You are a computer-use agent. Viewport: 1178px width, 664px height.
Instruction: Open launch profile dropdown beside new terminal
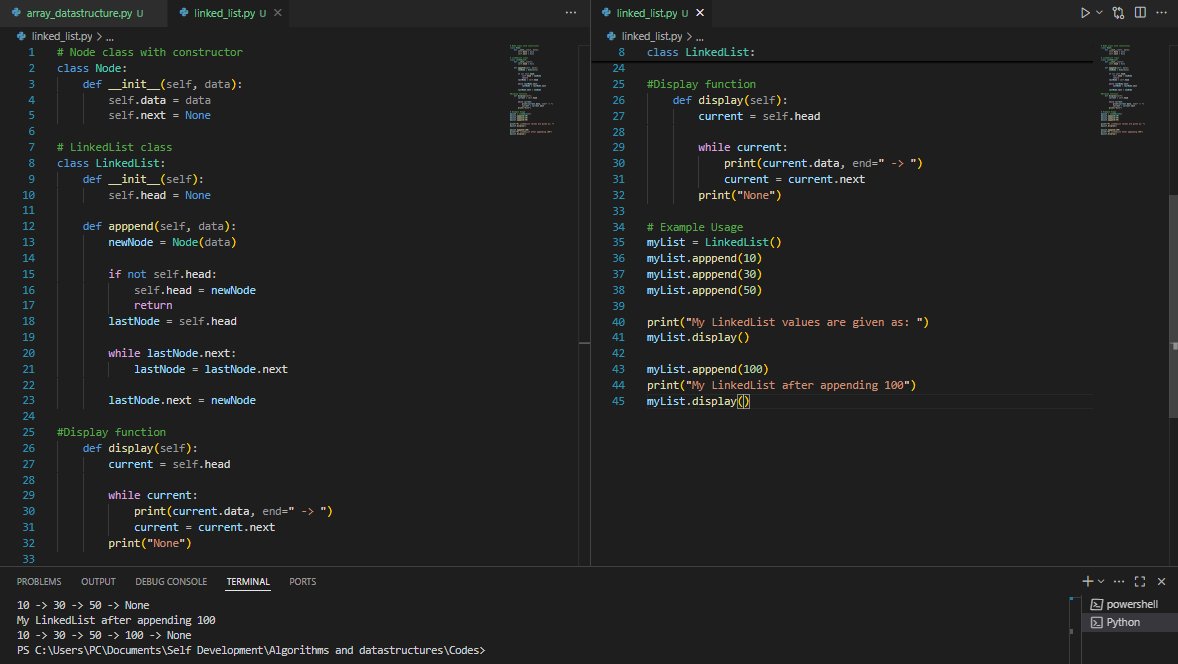[x=1101, y=581]
